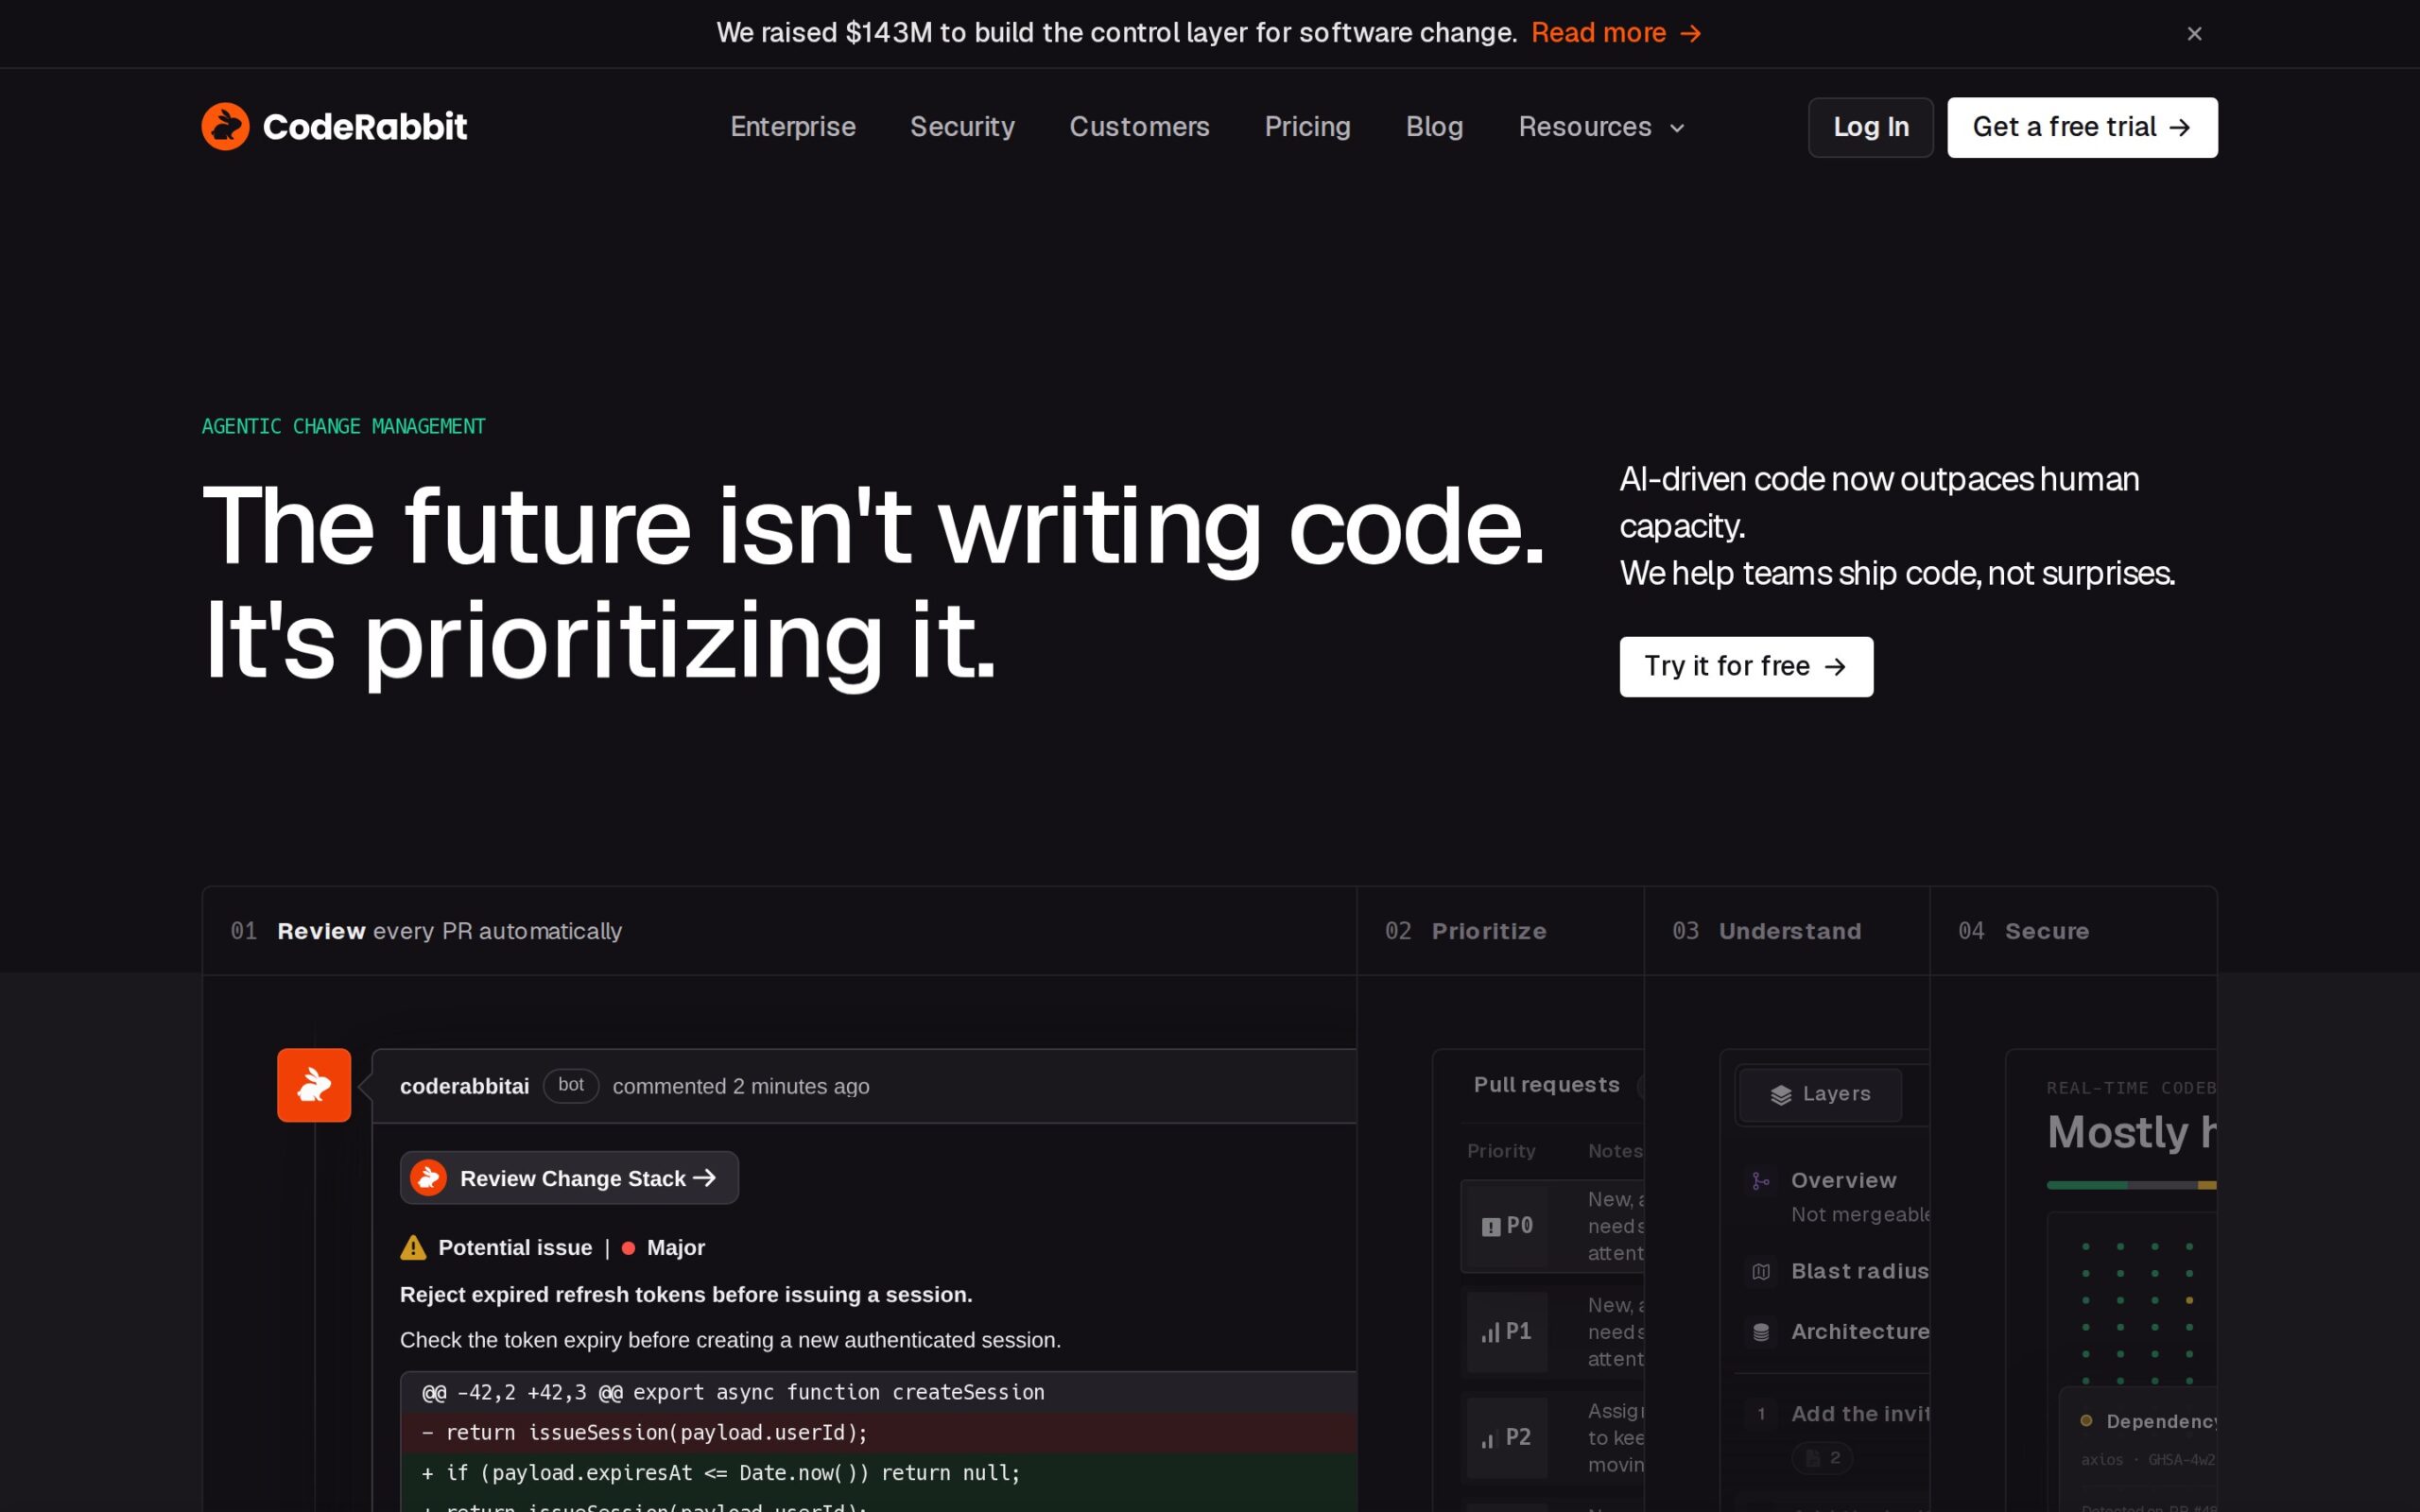Click the codebase health progress bar
This screenshot has width=2420, height=1512.
(2131, 1185)
